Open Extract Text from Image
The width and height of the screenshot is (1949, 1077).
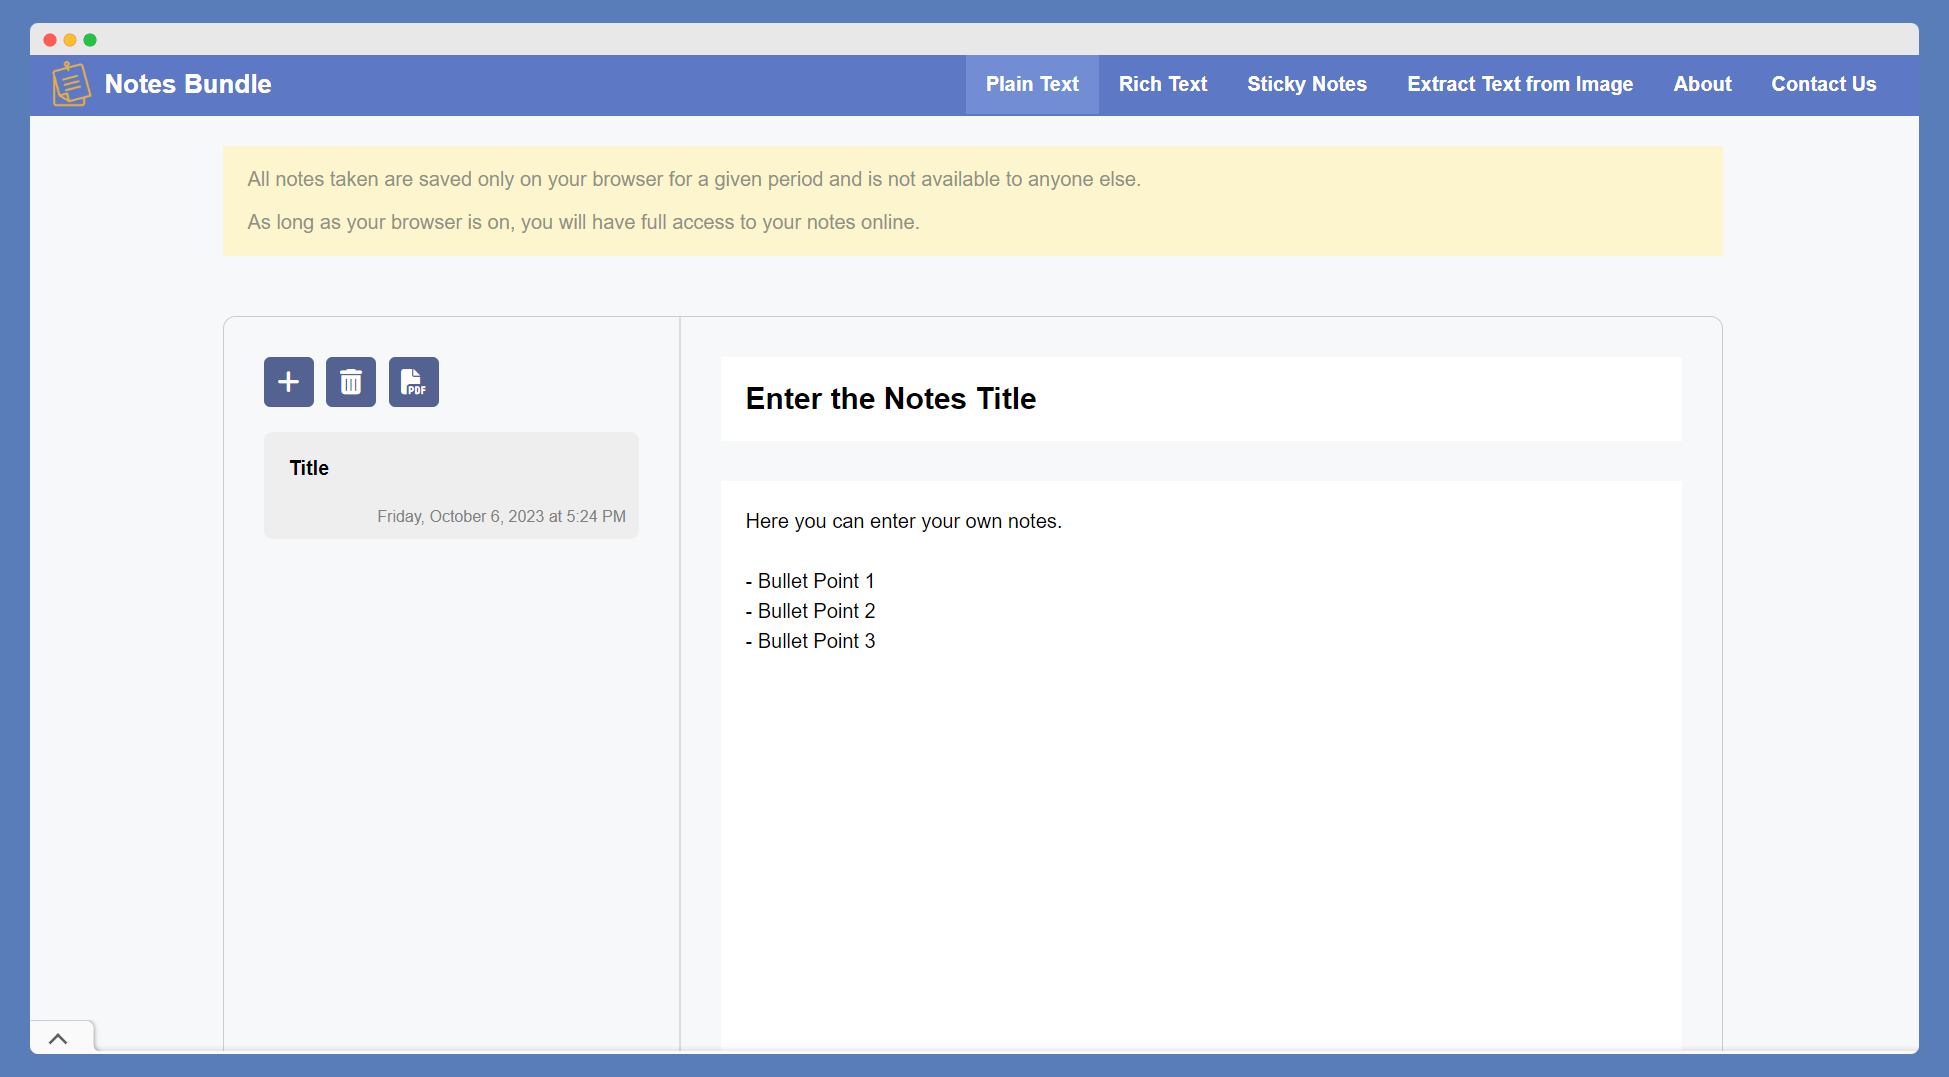click(1519, 84)
